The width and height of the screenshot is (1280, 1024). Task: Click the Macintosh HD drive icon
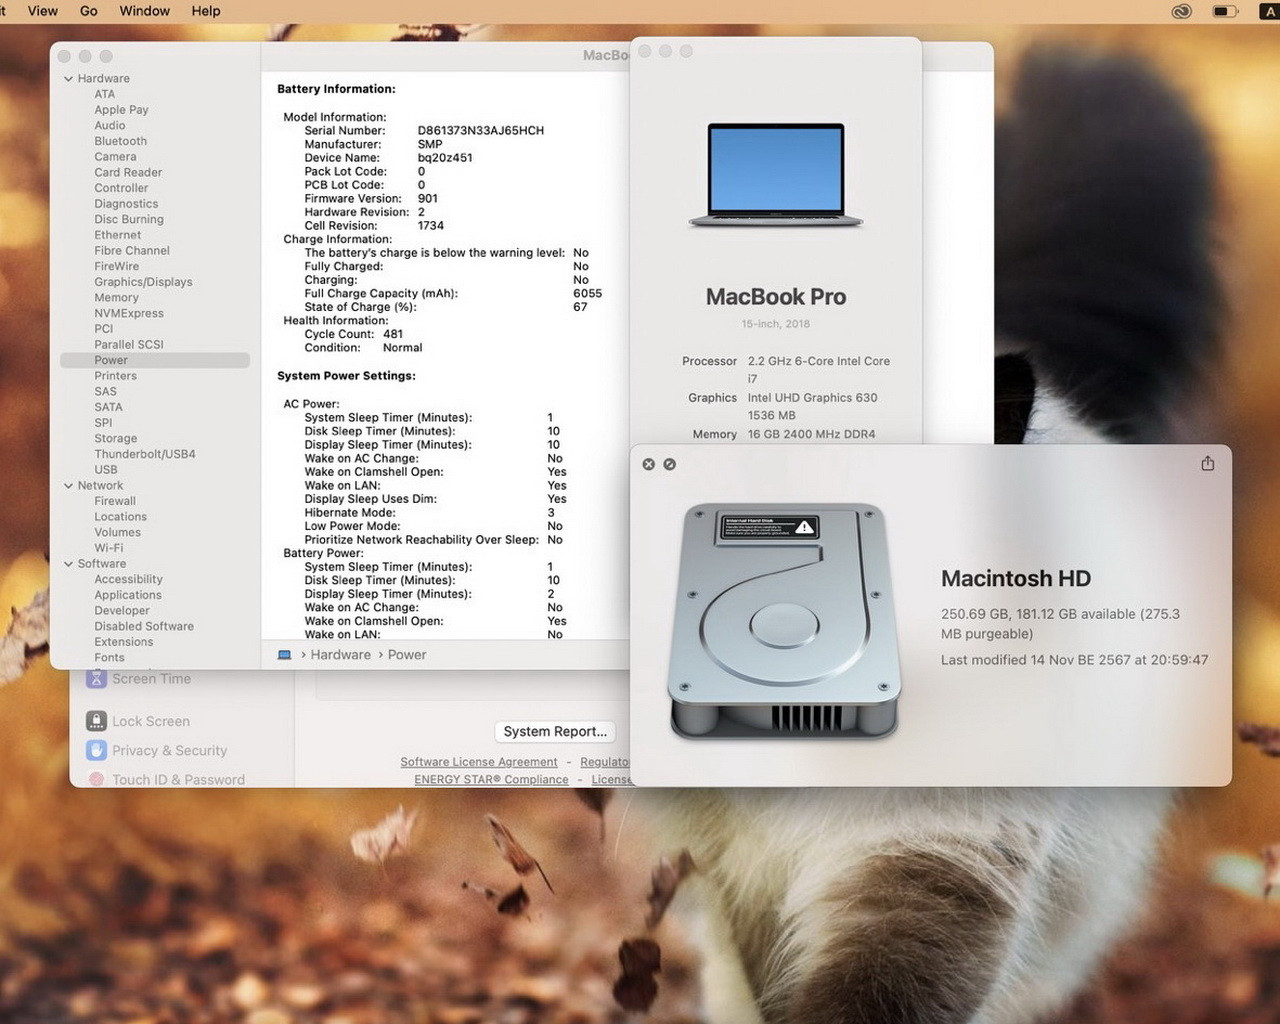pos(784,621)
